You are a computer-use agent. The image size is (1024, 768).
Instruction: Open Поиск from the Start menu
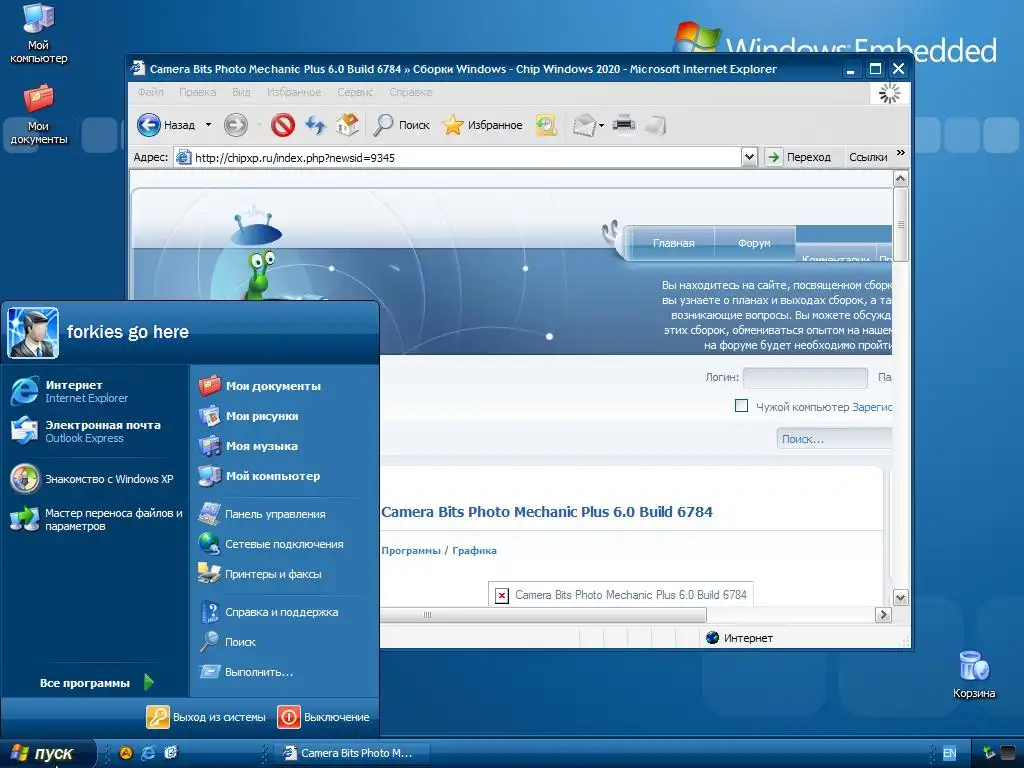[227, 642]
